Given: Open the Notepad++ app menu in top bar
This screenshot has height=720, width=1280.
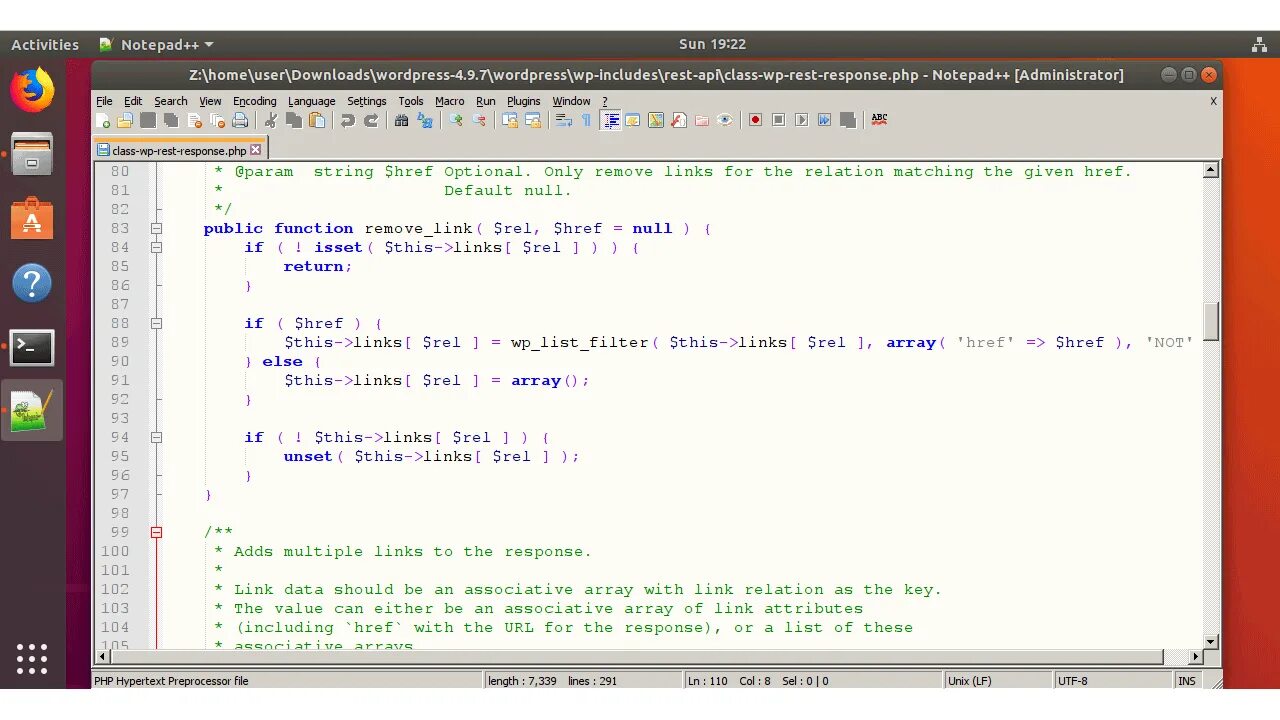Looking at the screenshot, I should tap(157, 44).
